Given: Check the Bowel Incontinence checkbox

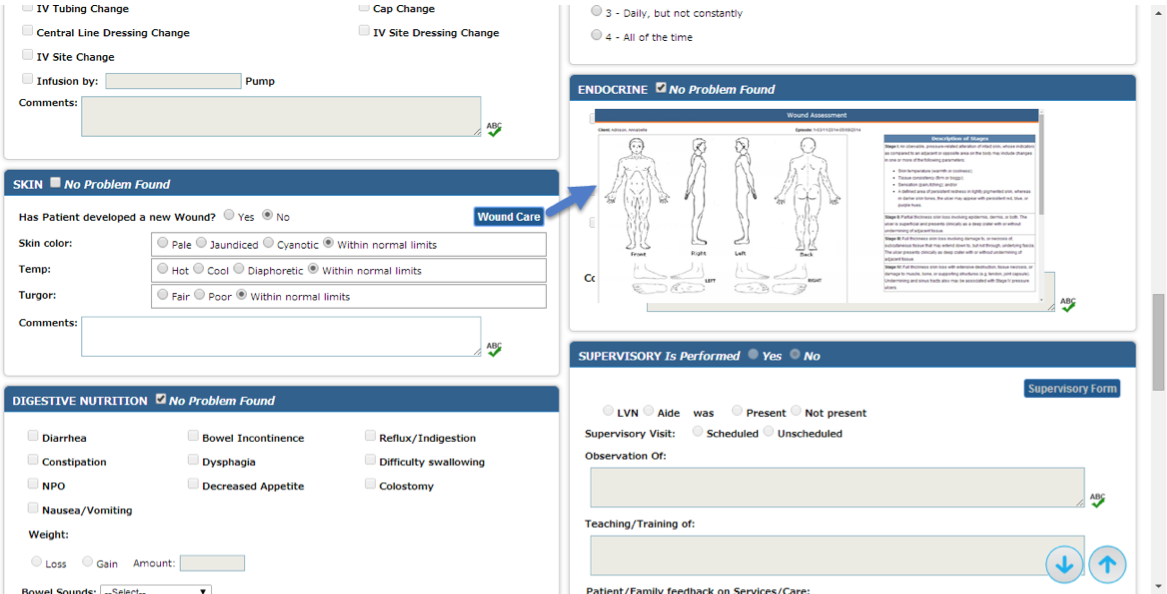Looking at the screenshot, I should (x=193, y=436).
